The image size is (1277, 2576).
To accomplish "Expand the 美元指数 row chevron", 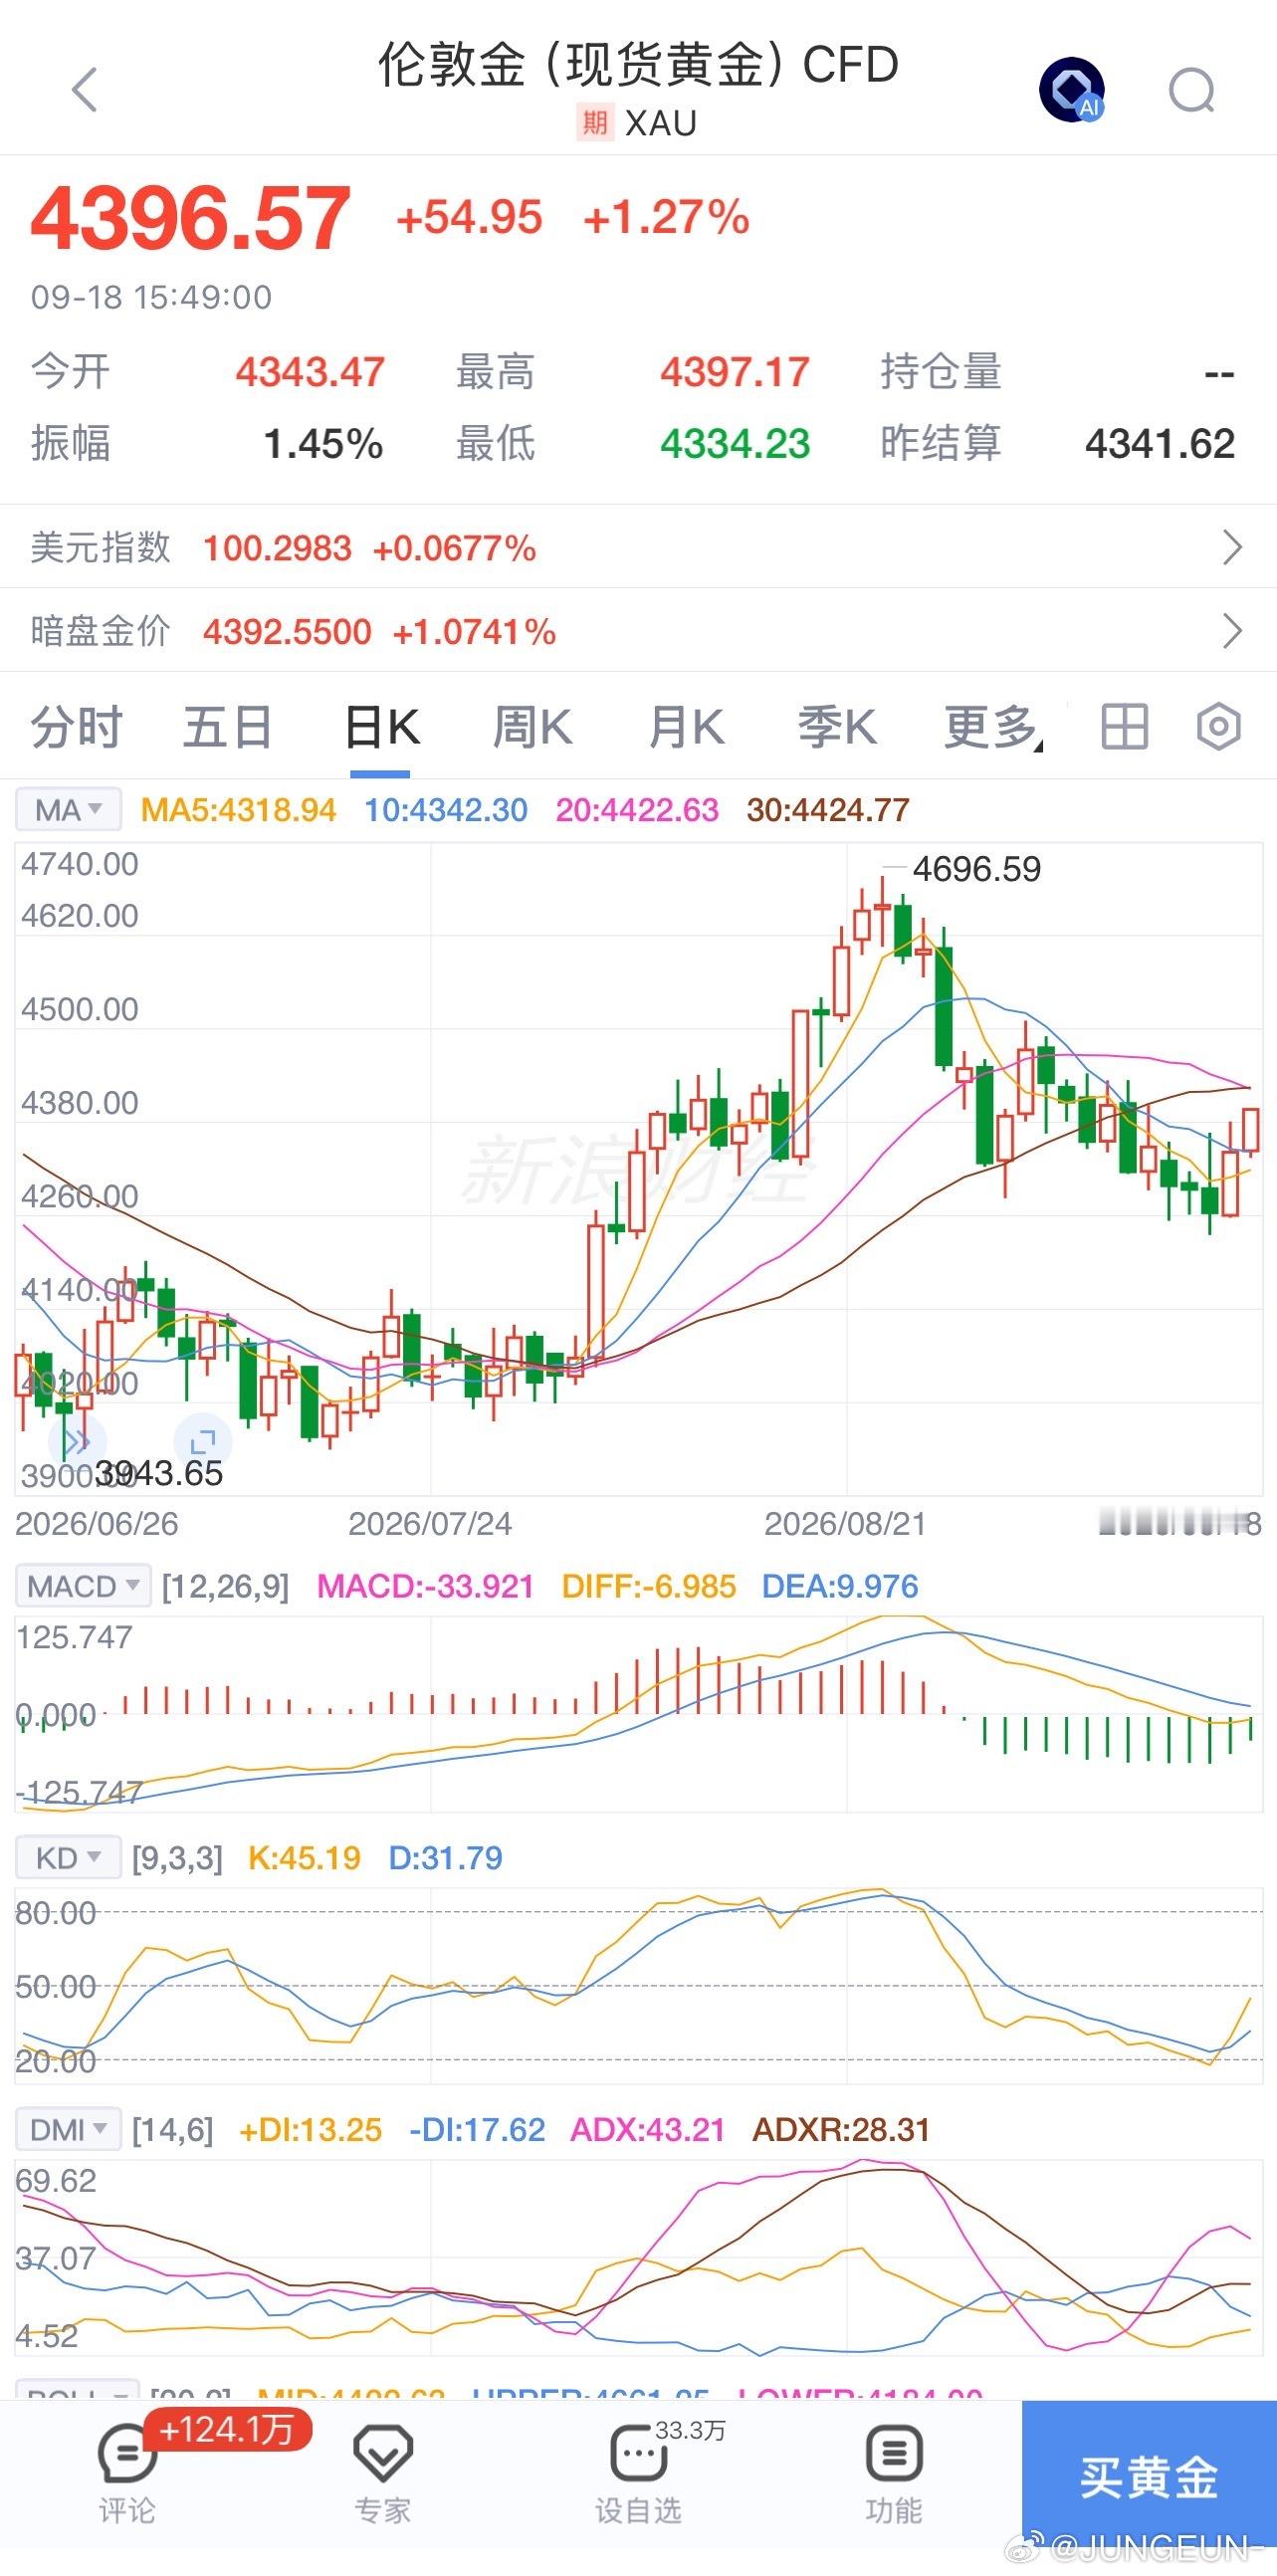I will coord(1233,548).
